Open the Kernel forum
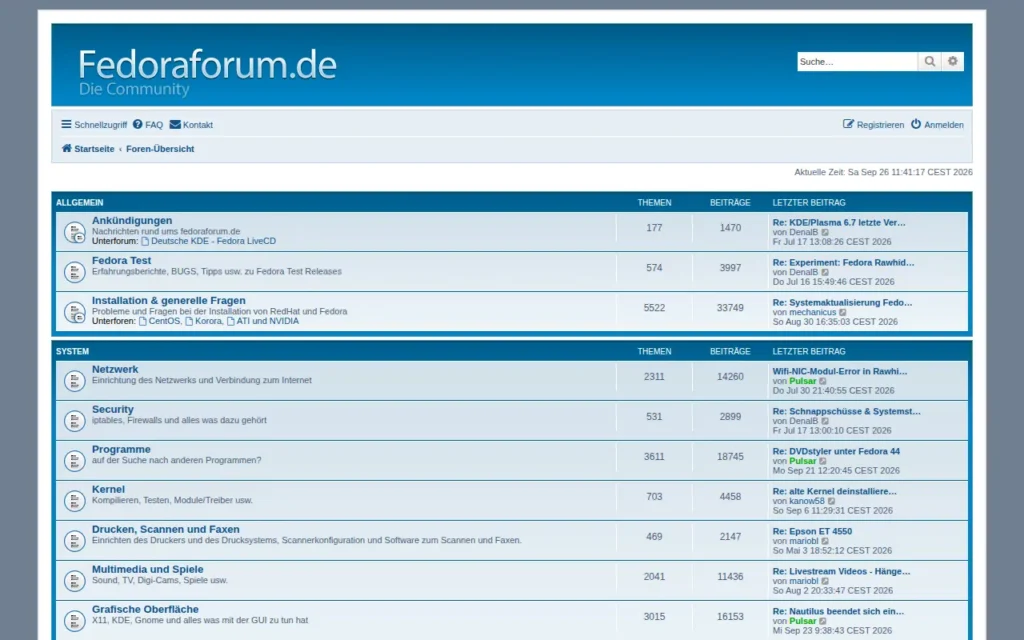 click(108, 489)
